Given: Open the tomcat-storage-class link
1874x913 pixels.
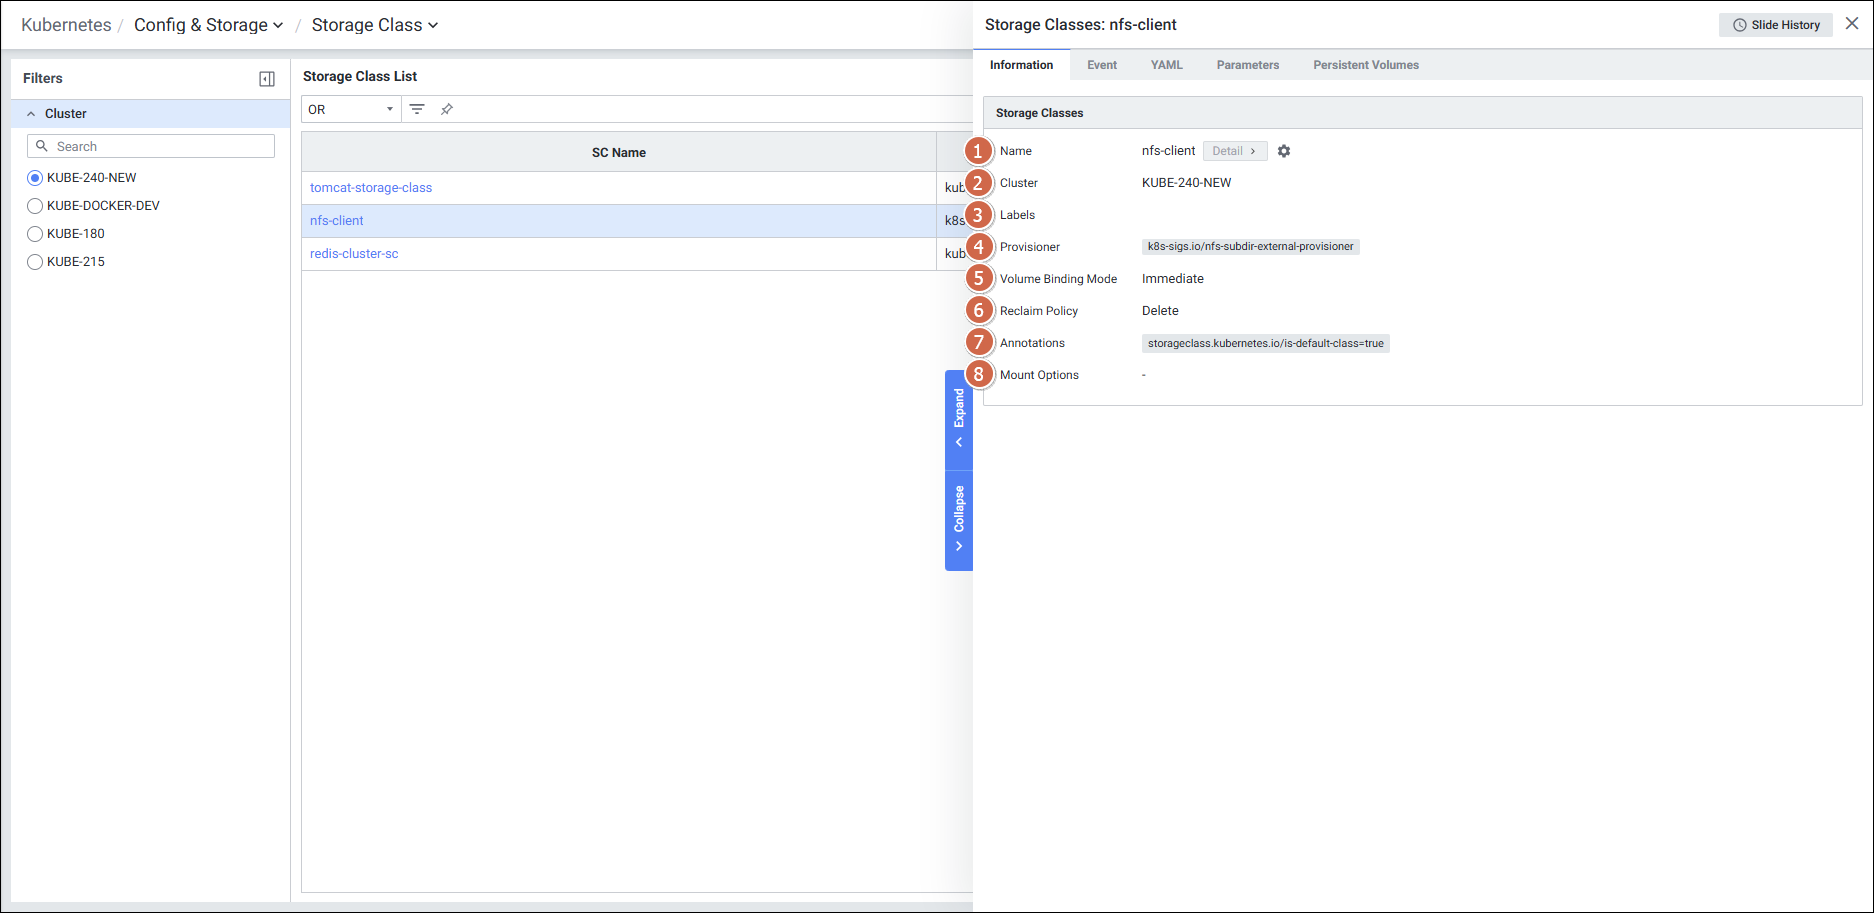Looking at the screenshot, I should (371, 188).
